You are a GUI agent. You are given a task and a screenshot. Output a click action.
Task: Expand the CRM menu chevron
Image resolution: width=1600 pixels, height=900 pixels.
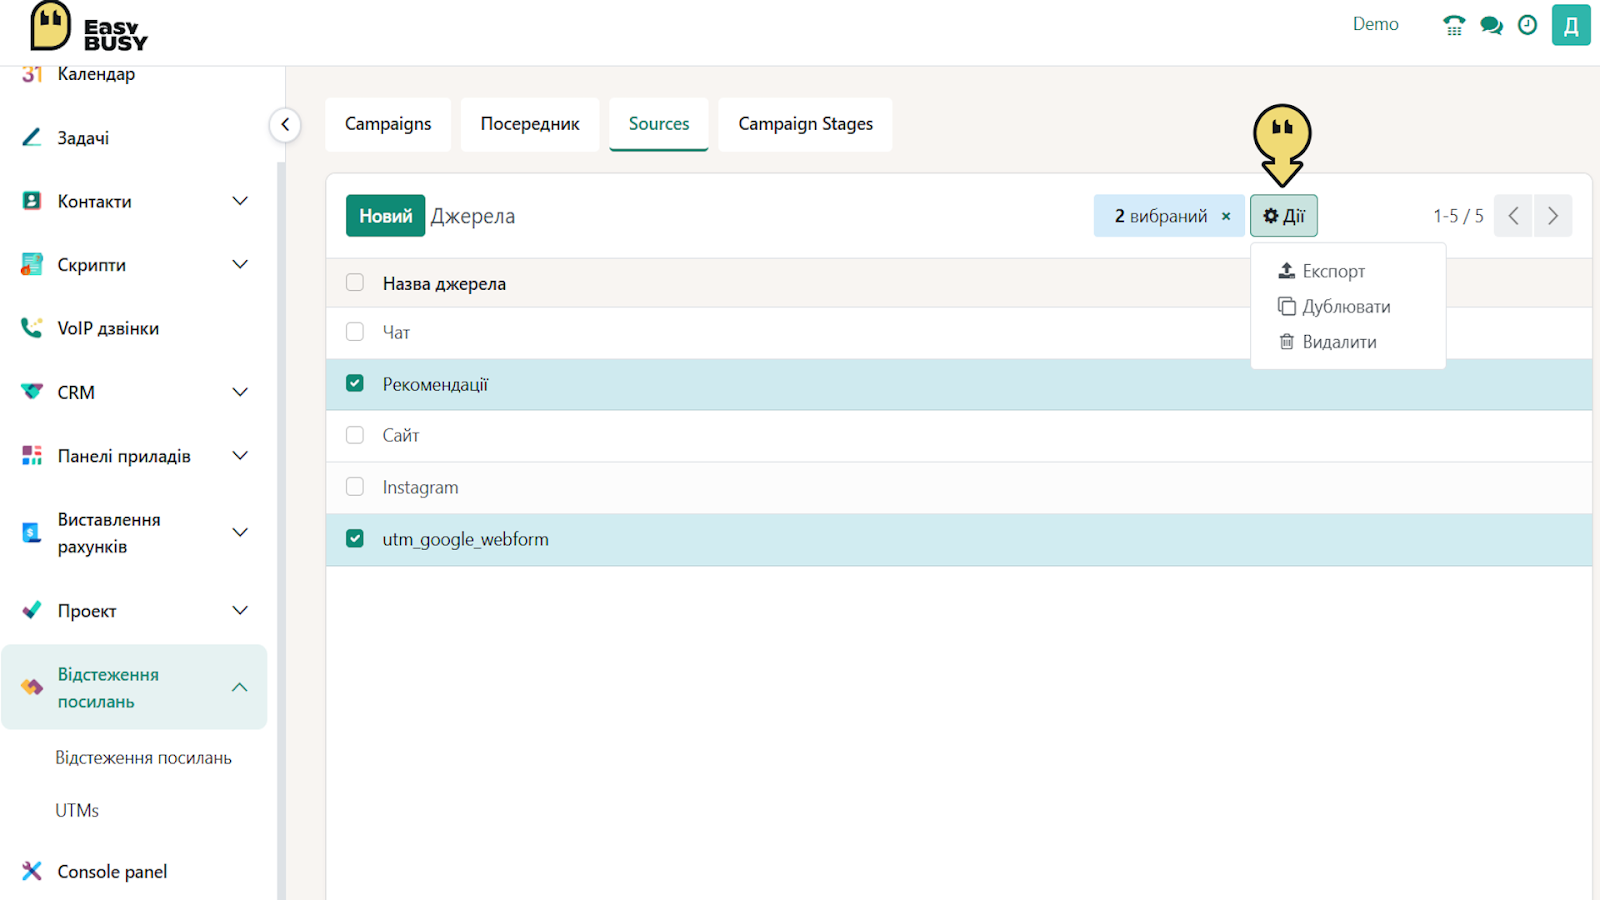click(x=240, y=392)
